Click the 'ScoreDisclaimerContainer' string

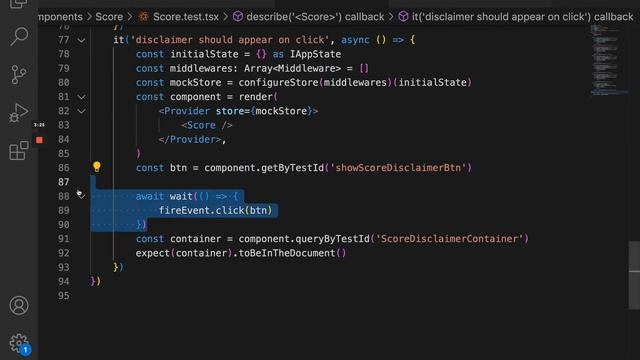pos(449,239)
